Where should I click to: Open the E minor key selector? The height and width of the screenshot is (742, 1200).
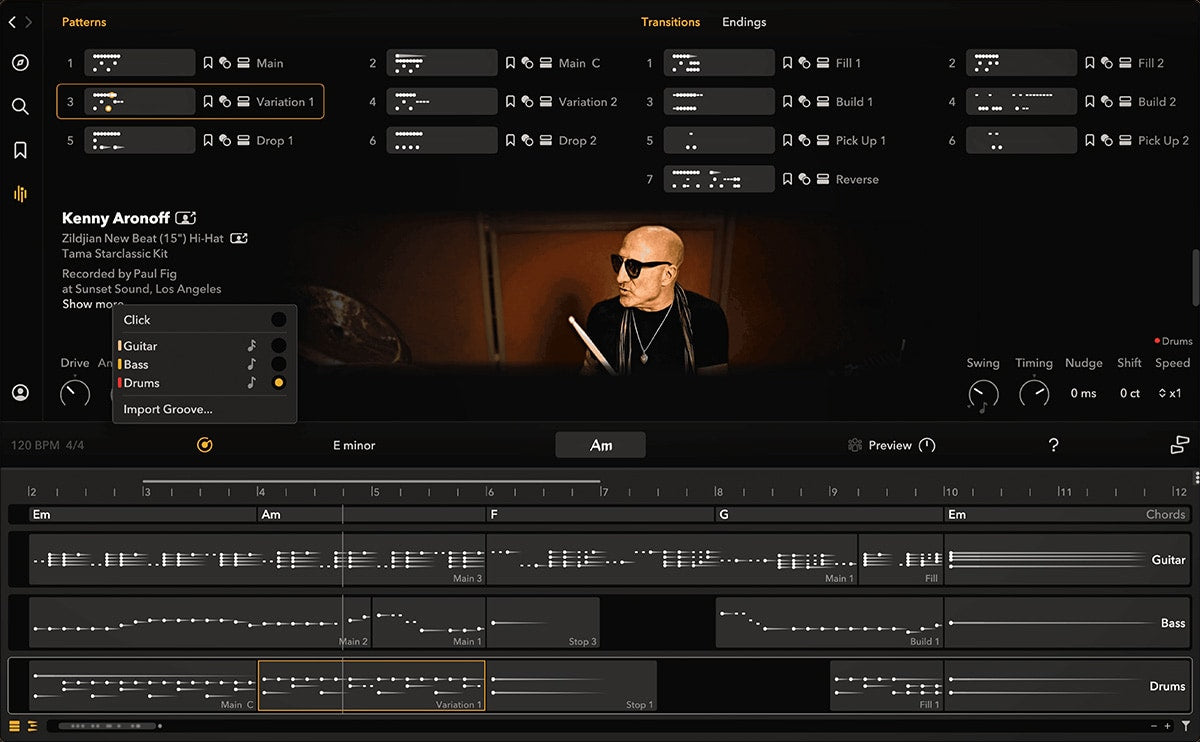point(354,445)
